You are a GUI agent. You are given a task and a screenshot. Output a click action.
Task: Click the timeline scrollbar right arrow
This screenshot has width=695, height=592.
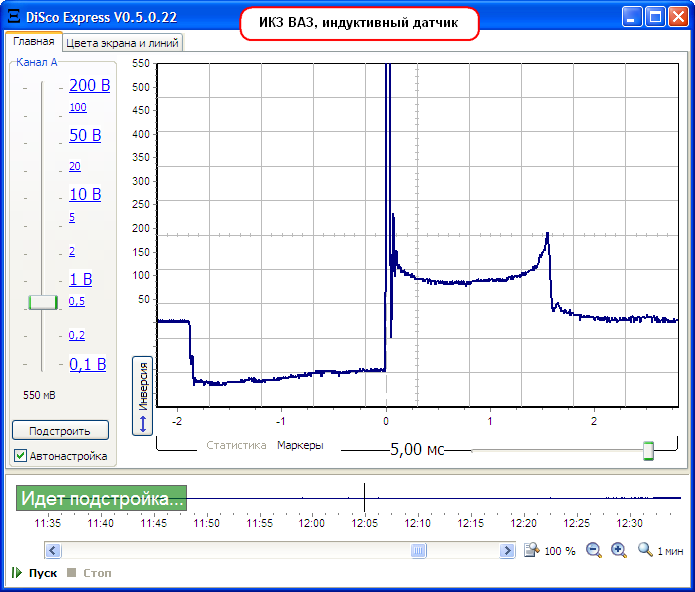pos(507,550)
